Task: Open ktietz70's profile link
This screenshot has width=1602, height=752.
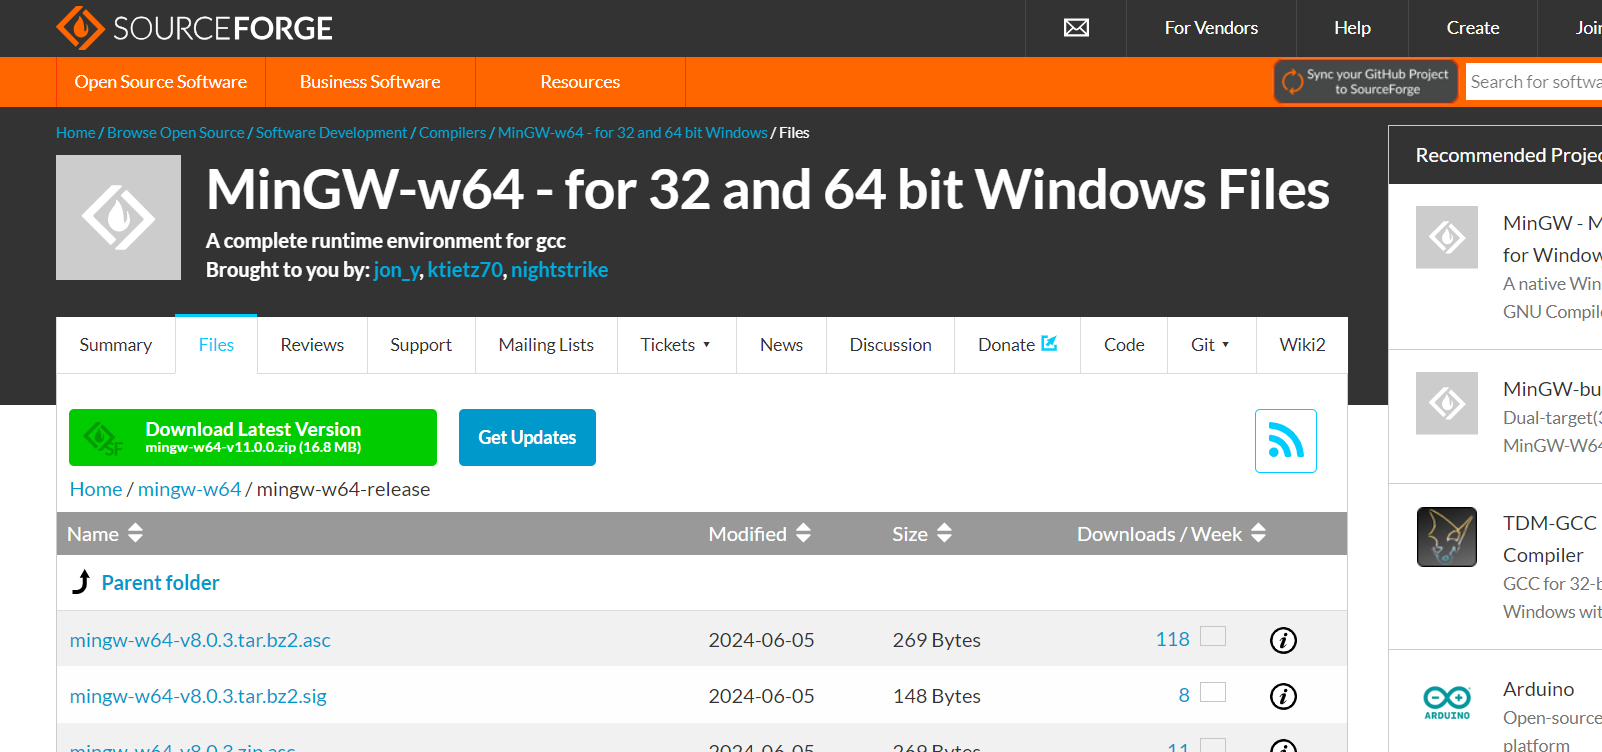Action: [465, 270]
